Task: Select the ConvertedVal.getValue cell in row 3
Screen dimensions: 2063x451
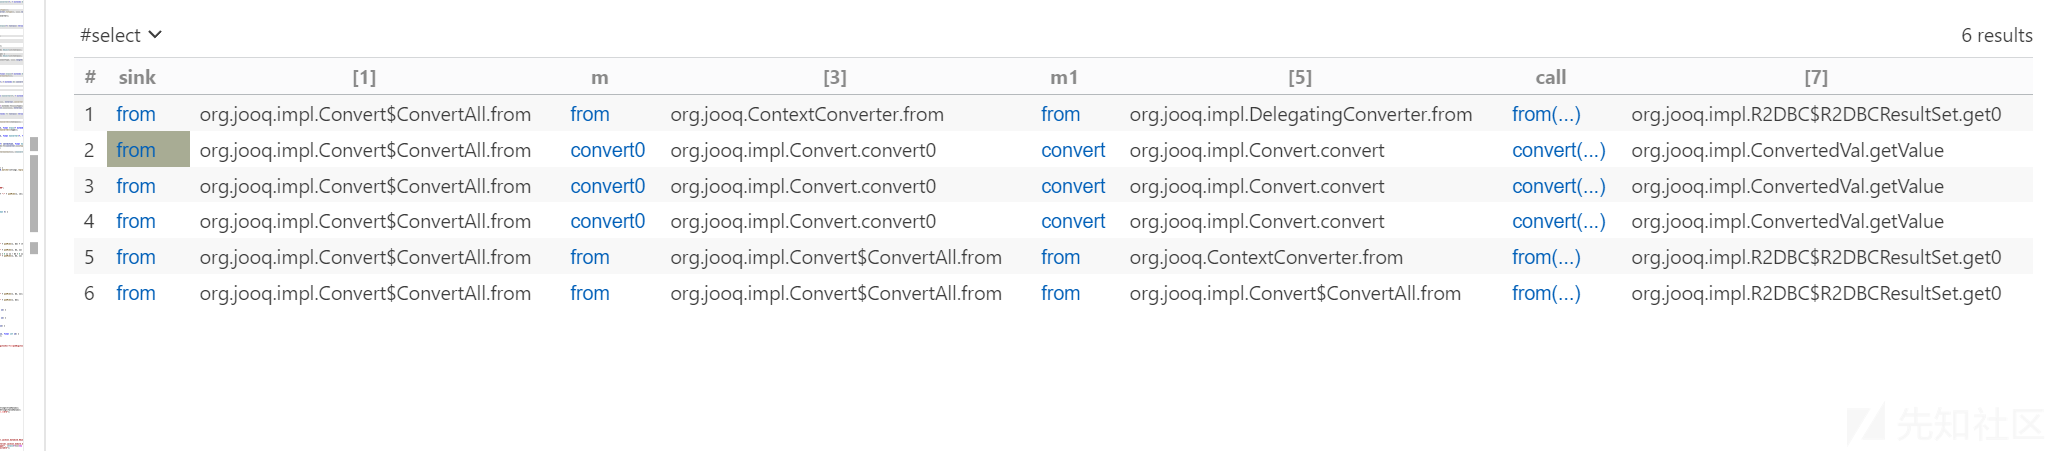Action: pyautogui.click(x=1787, y=186)
